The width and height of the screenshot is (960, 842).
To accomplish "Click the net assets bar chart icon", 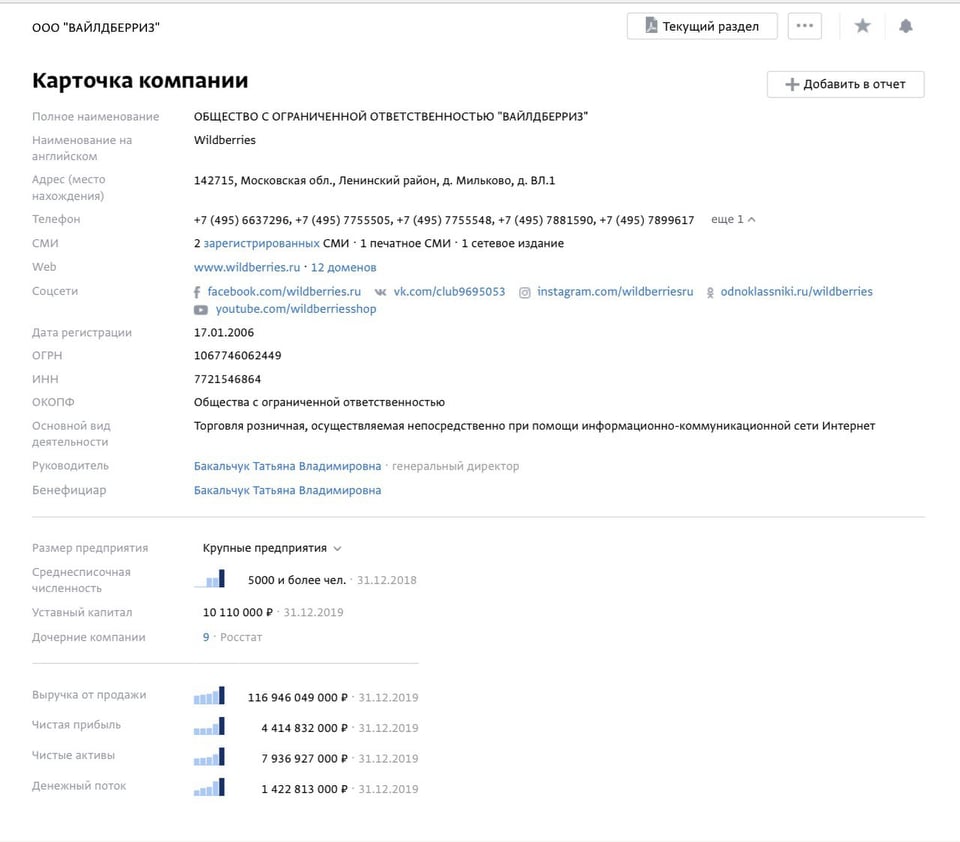I will [209, 757].
